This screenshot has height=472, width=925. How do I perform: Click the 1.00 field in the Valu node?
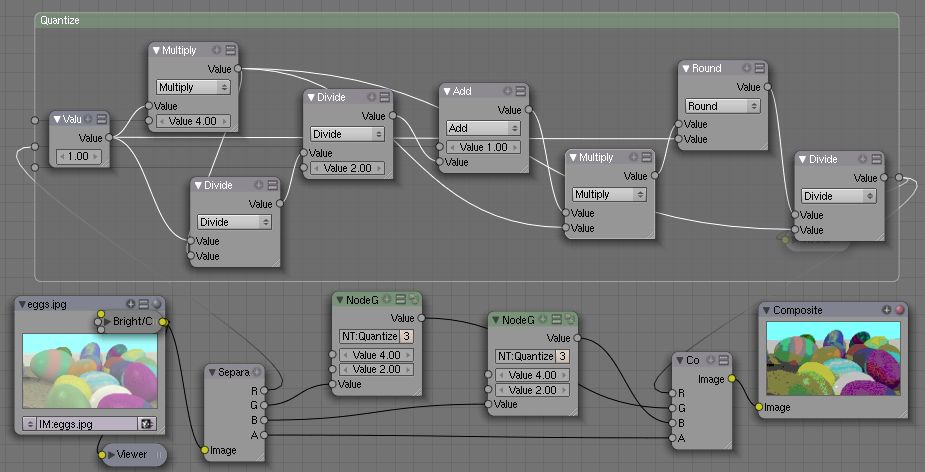click(78, 156)
